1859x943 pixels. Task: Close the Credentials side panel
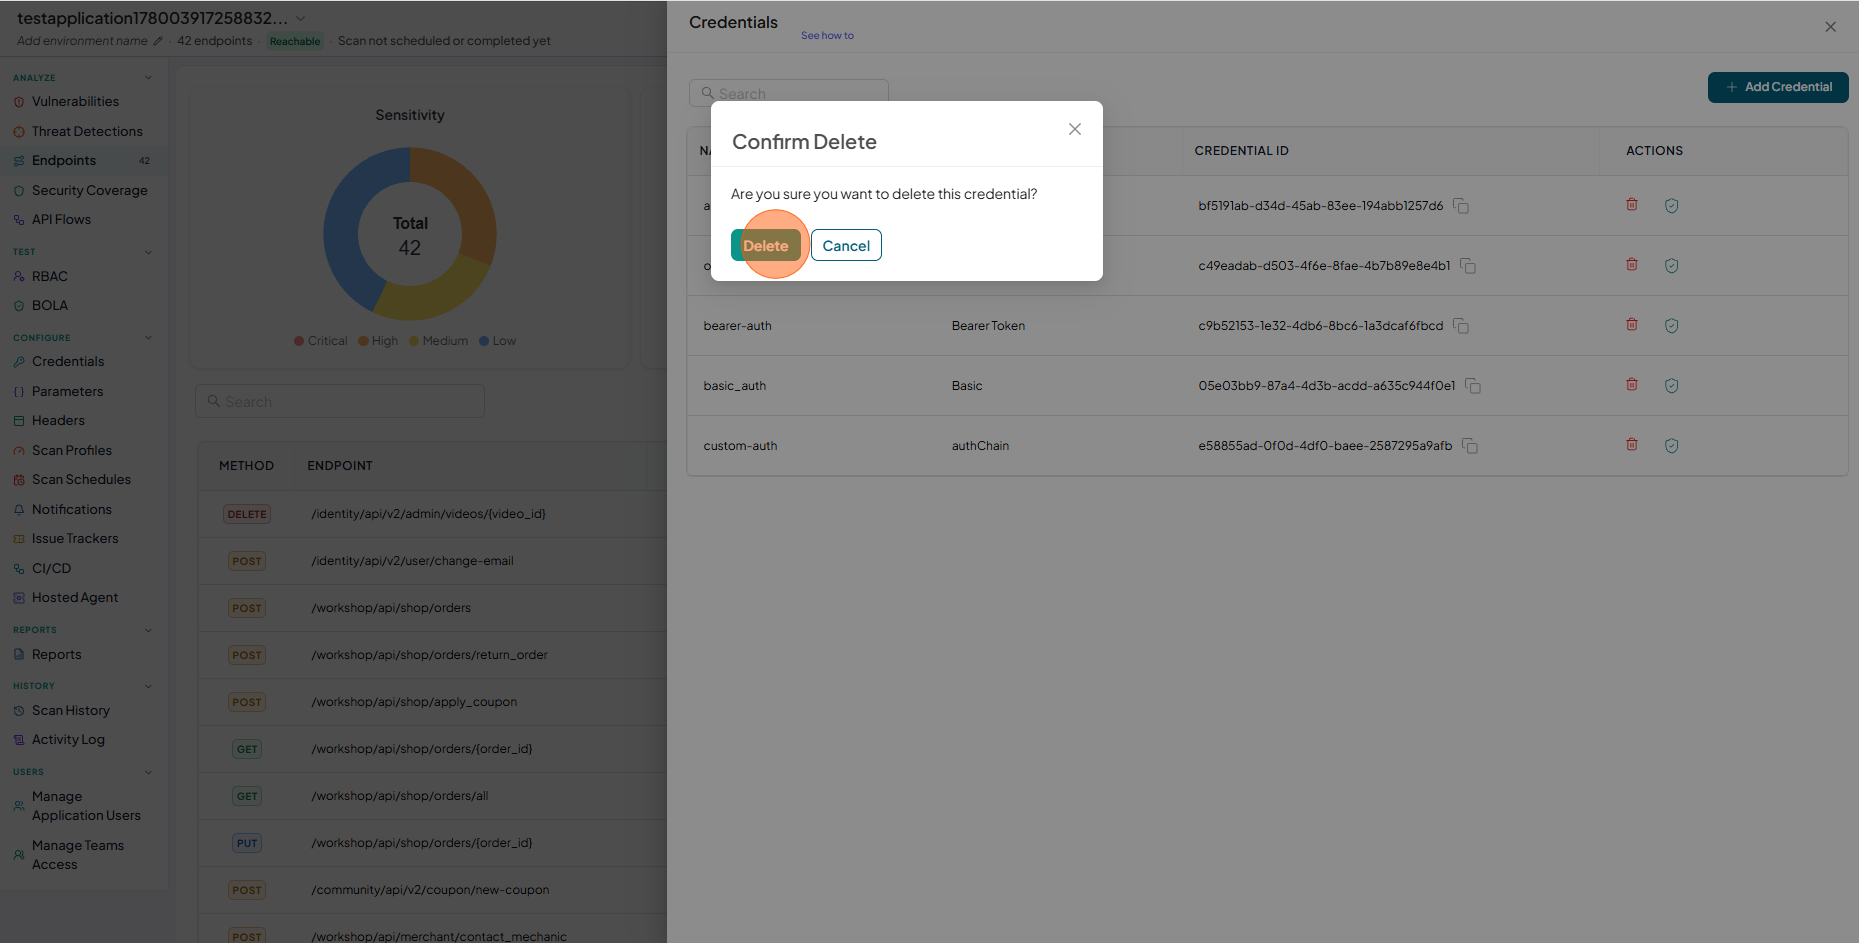coord(1830,27)
